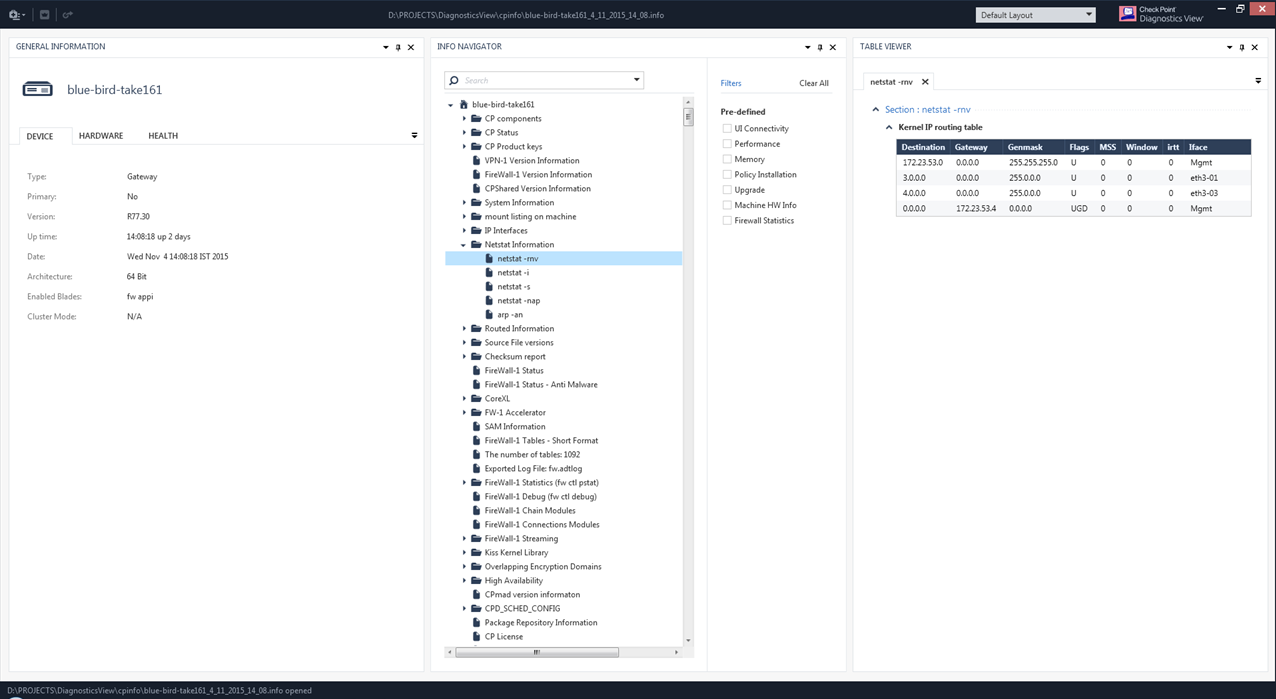
Task: Click the file icon beside VPN-1 Version Information
Action: pos(476,161)
